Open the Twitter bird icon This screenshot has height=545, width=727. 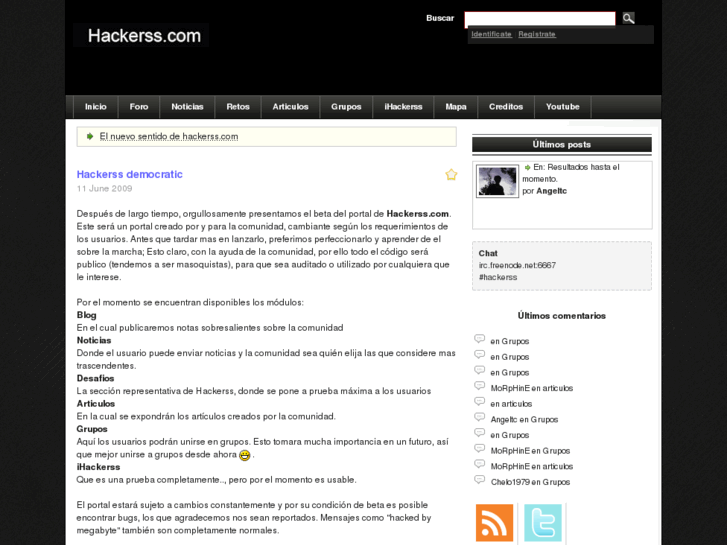543,523
